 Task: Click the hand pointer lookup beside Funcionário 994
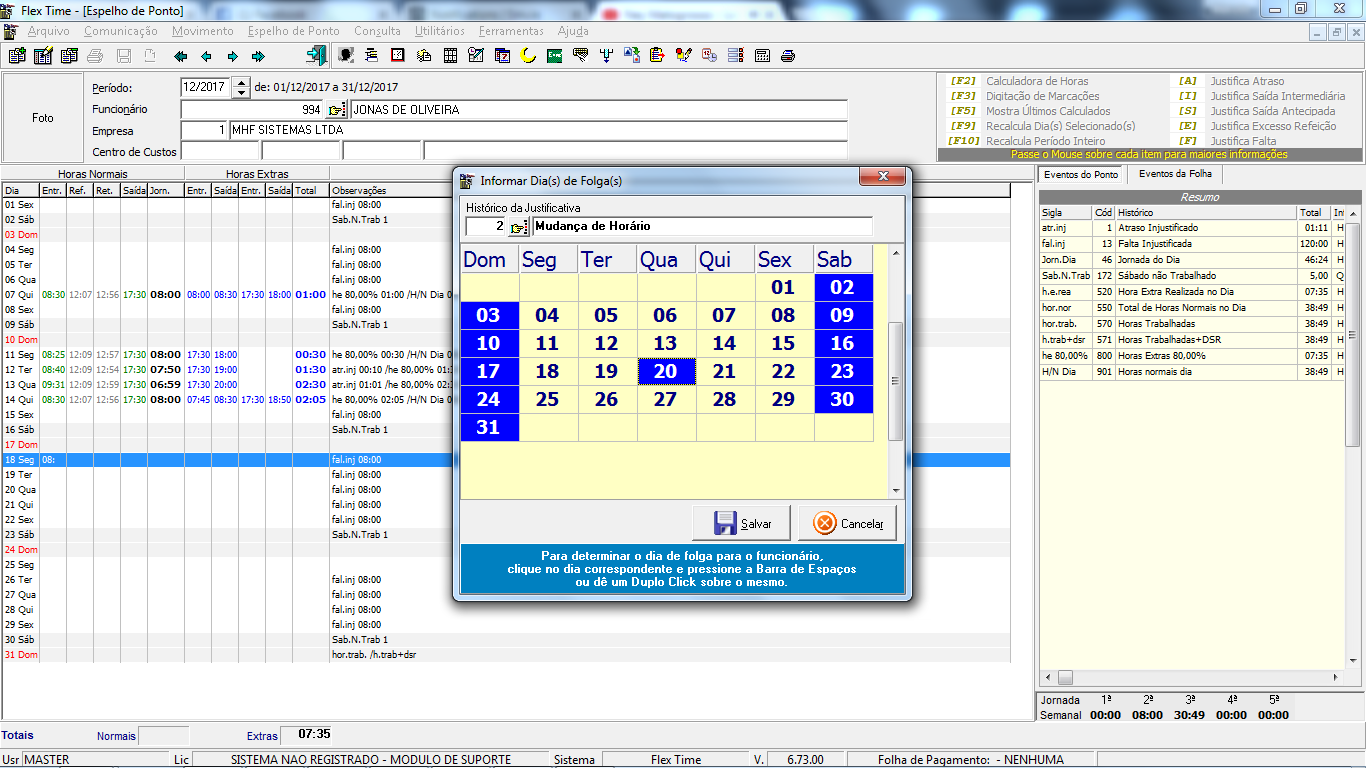(336, 110)
